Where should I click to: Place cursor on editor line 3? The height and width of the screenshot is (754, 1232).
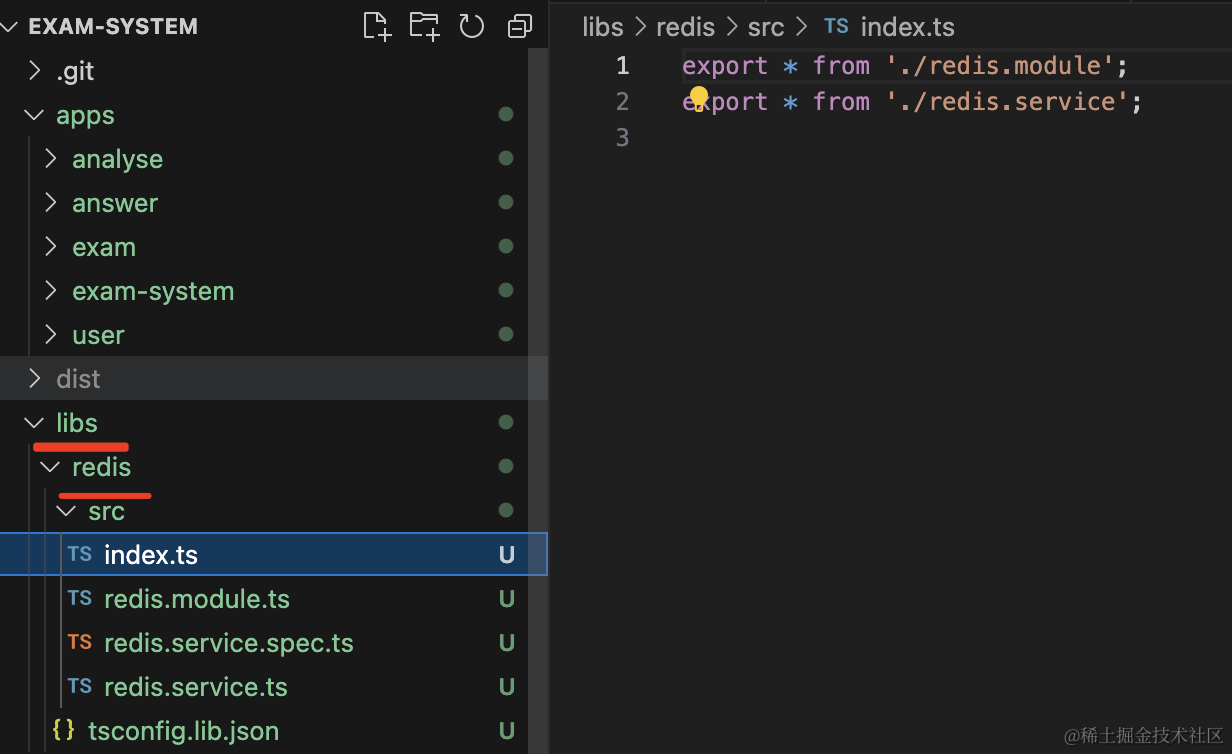pos(900,137)
